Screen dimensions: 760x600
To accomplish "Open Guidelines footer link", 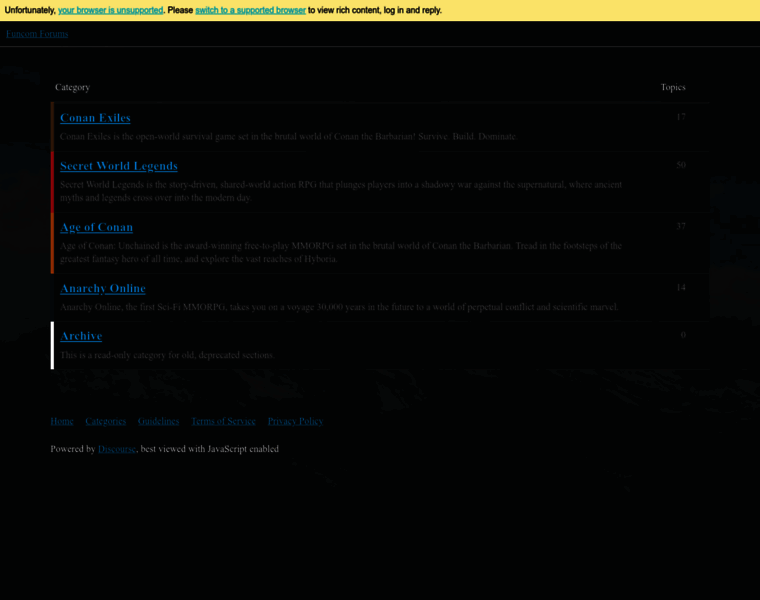I will pyautogui.click(x=158, y=421).
